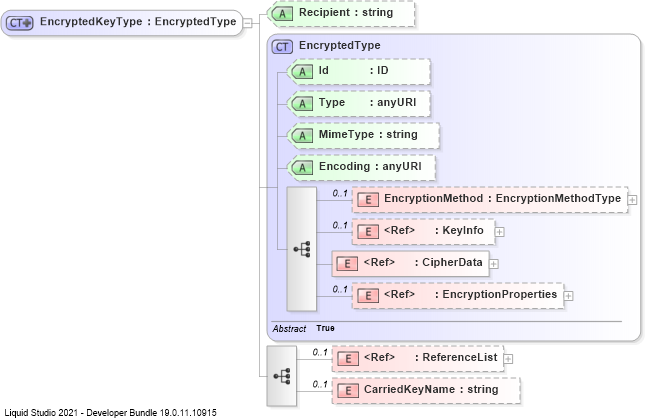Click the sequence compositor inside EncryptedType
Image resolution: width=645 pixels, height=418 pixels.
[302, 249]
